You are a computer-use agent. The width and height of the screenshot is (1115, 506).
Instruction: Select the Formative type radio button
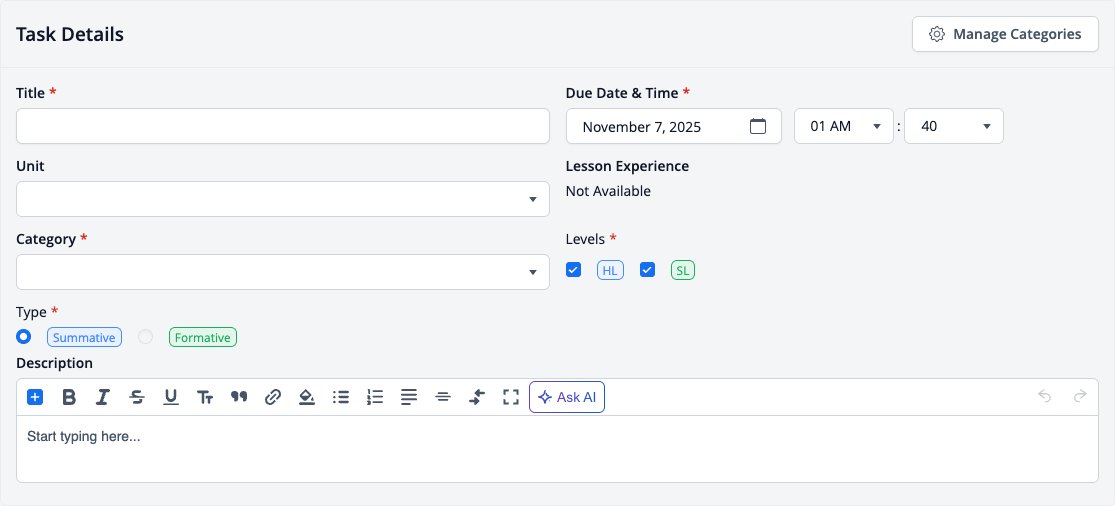click(145, 337)
